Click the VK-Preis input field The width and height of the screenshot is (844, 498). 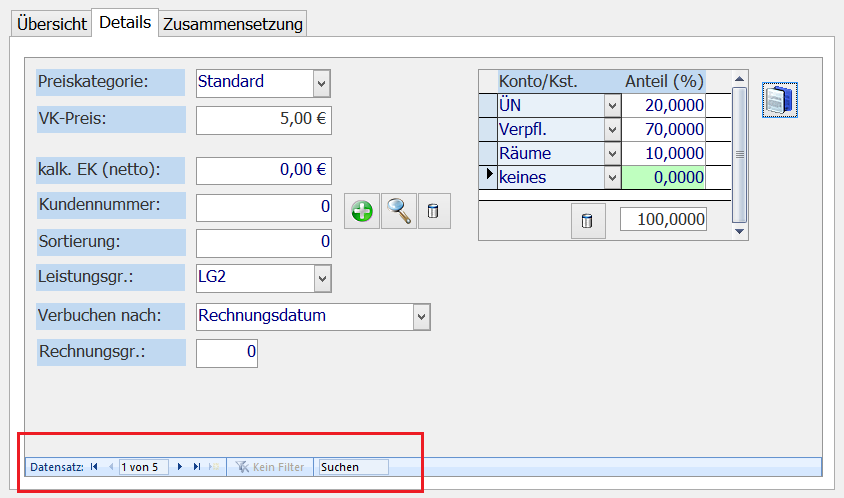coord(264,120)
